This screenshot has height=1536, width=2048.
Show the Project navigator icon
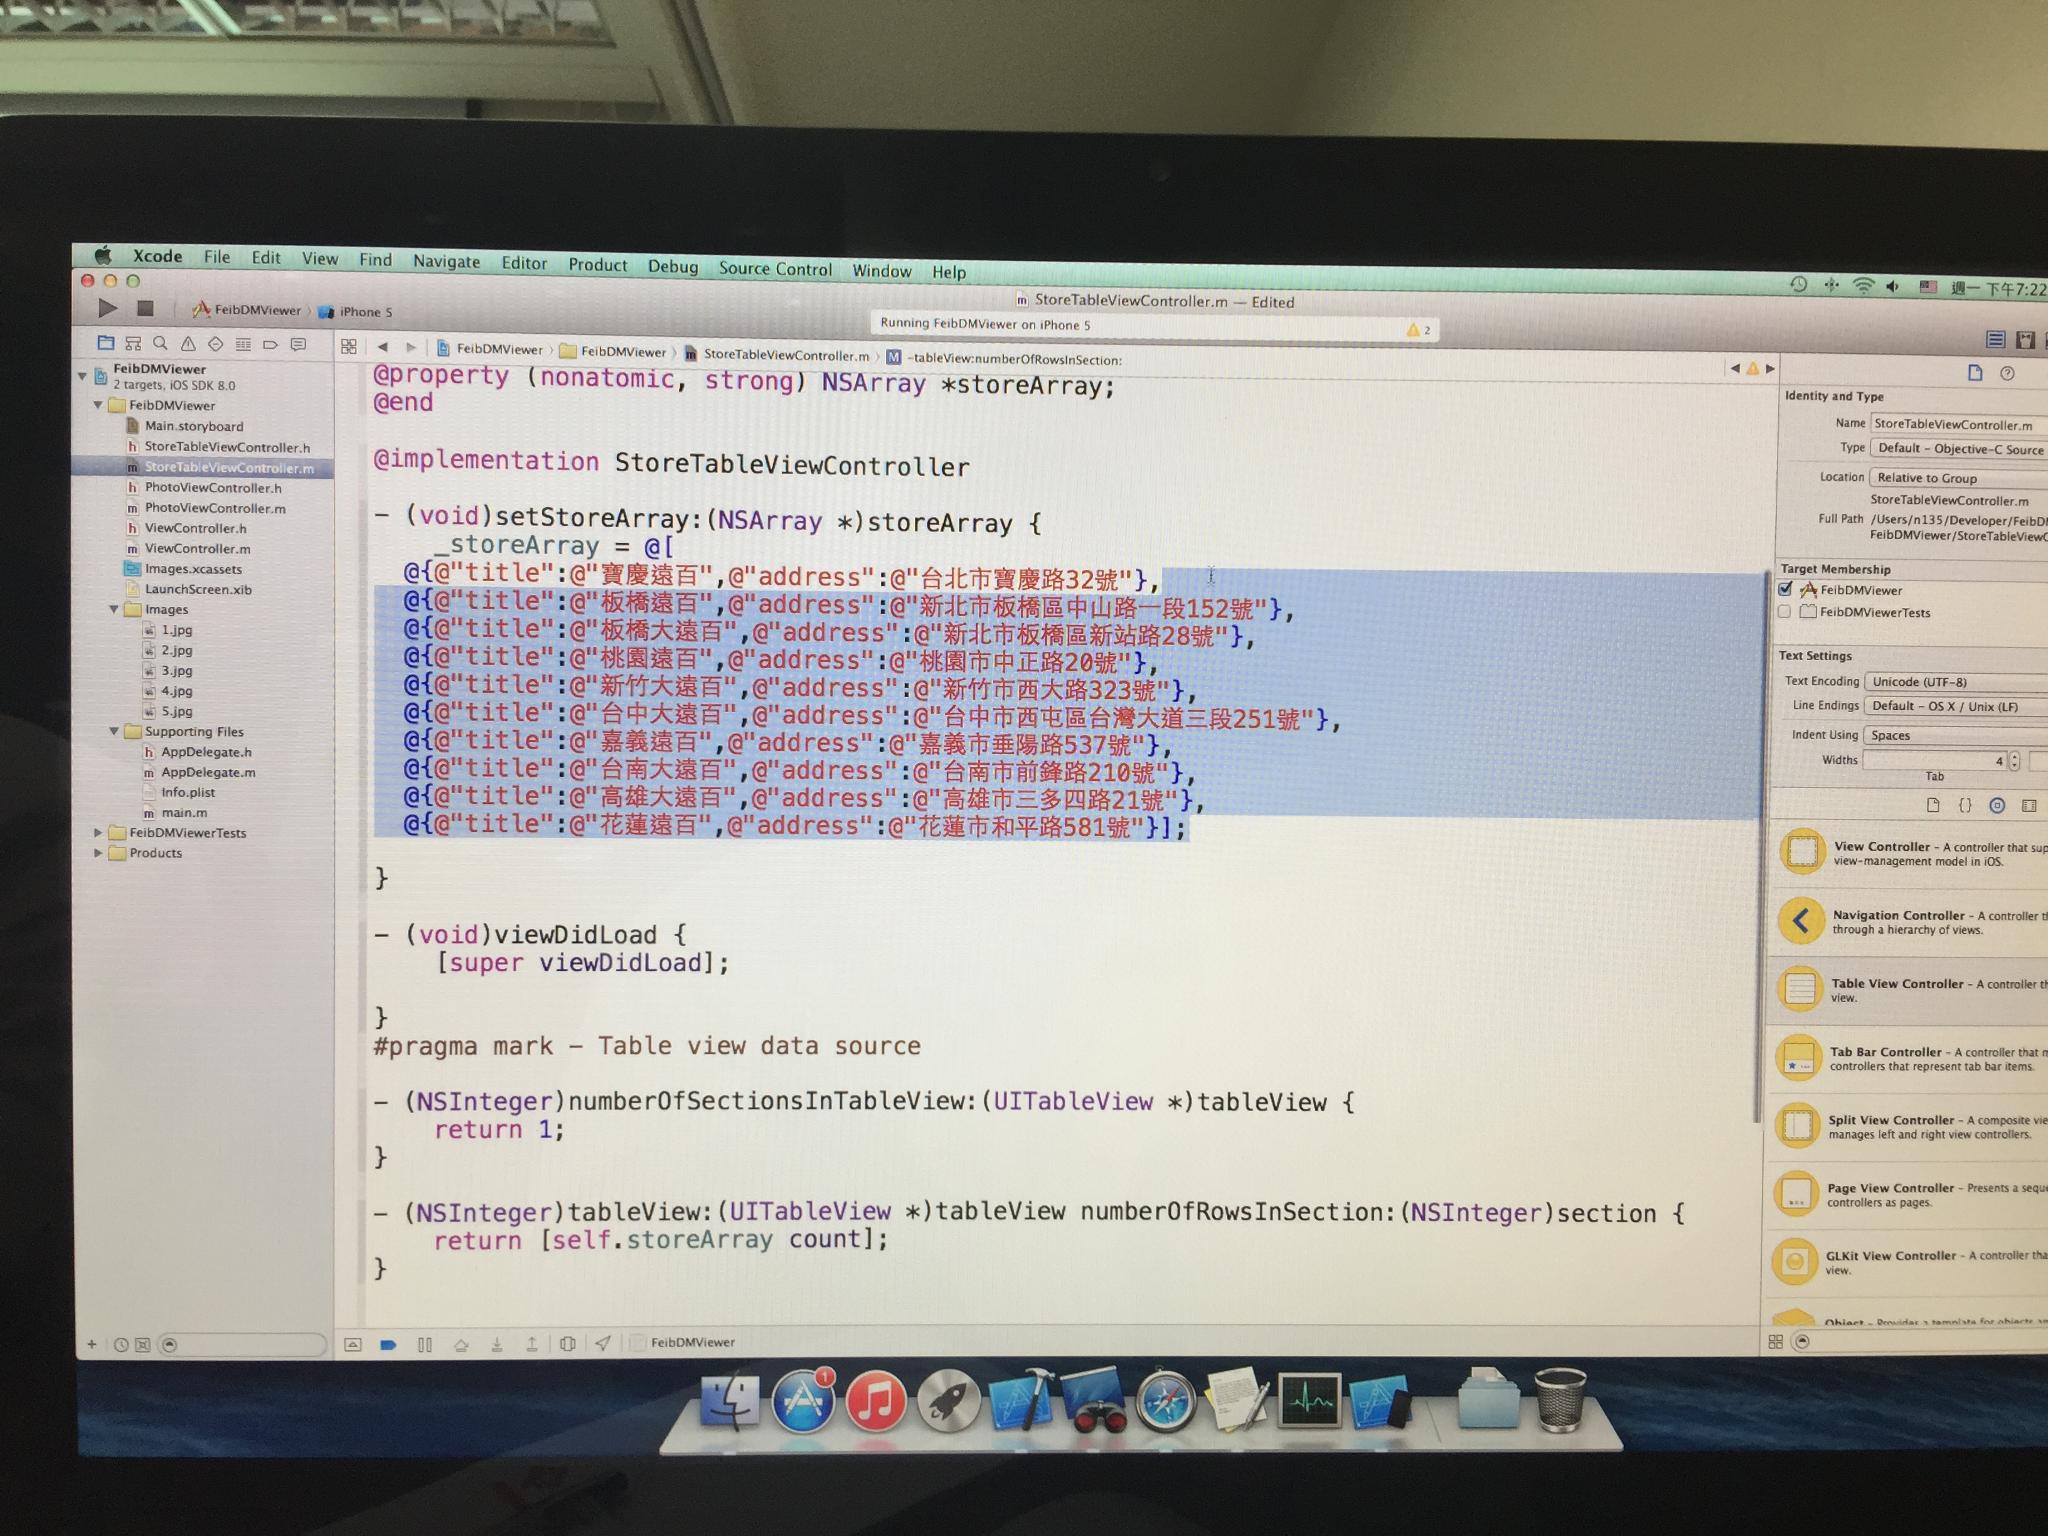tap(106, 343)
